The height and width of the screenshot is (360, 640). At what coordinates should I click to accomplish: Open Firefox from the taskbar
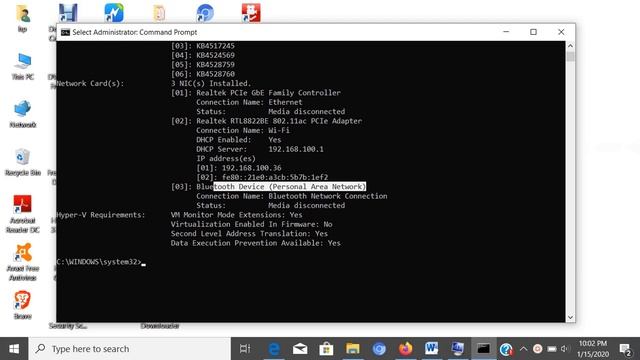(405, 349)
